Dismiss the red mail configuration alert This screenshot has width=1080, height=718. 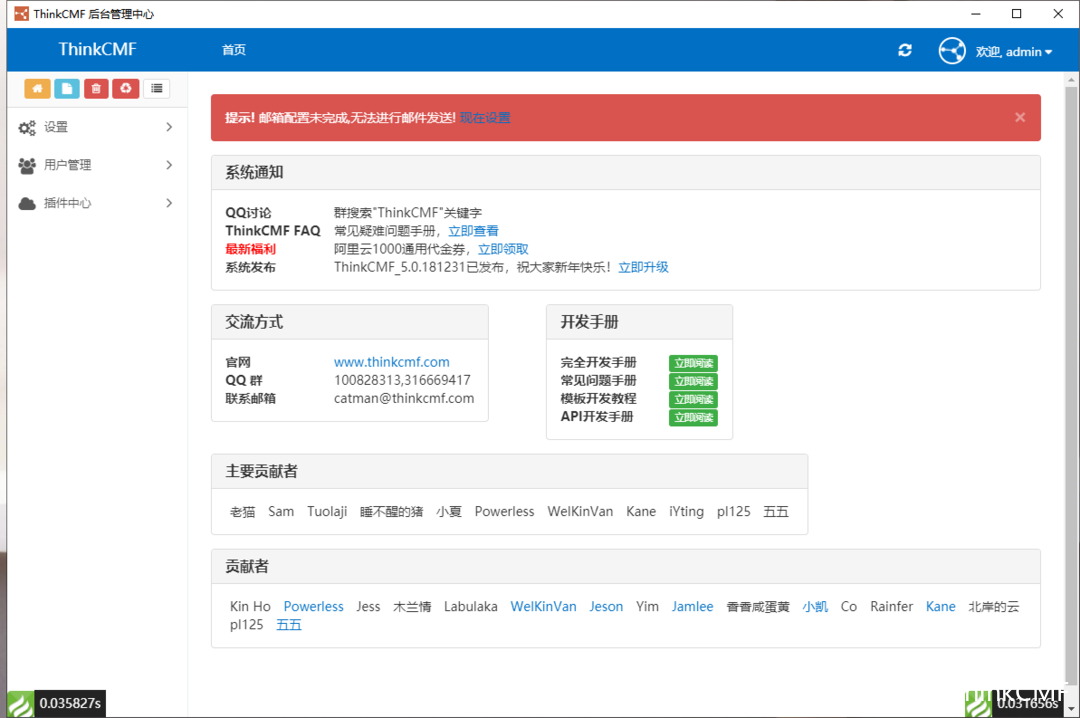click(1020, 117)
